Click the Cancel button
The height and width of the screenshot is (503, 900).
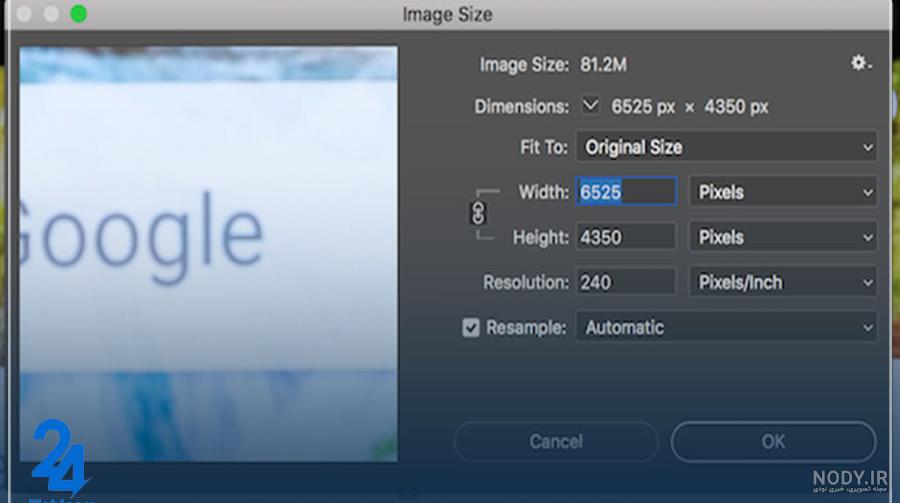tap(556, 442)
